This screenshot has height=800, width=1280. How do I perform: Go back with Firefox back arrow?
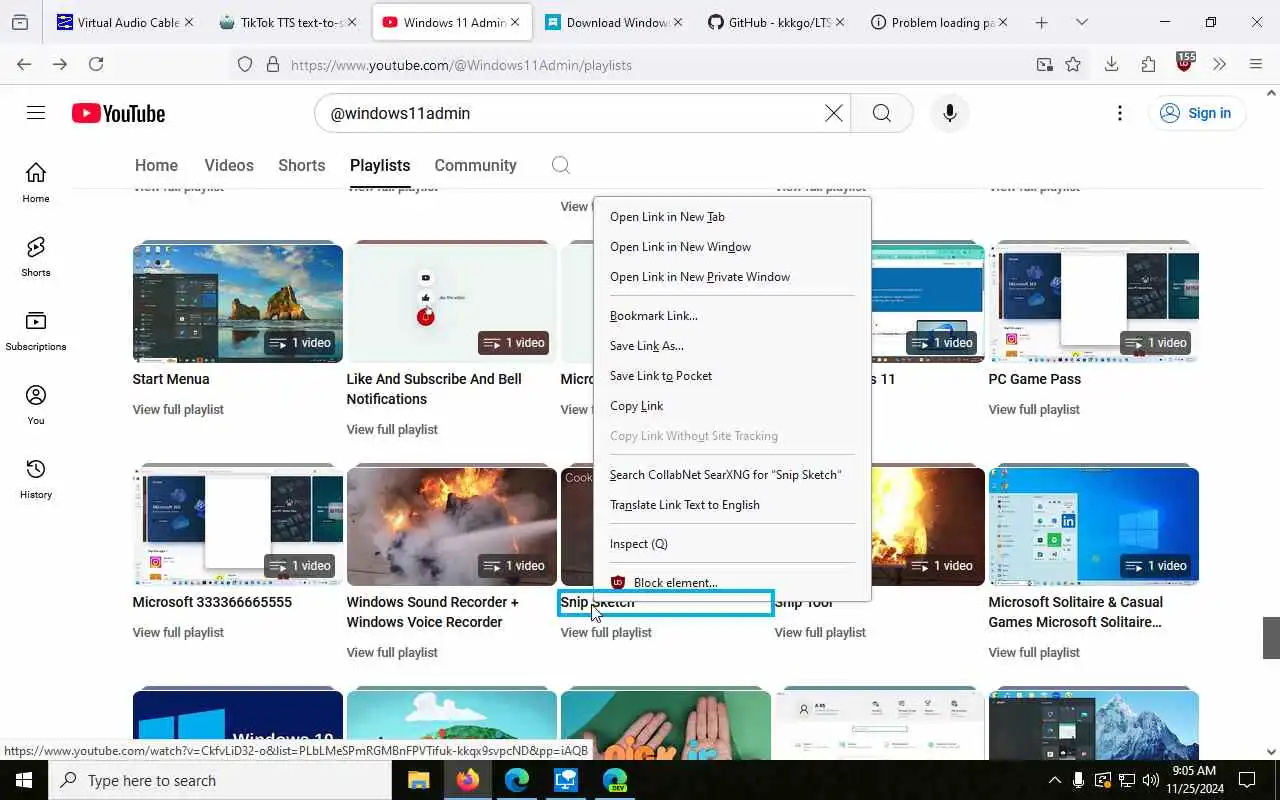click(24, 64)
